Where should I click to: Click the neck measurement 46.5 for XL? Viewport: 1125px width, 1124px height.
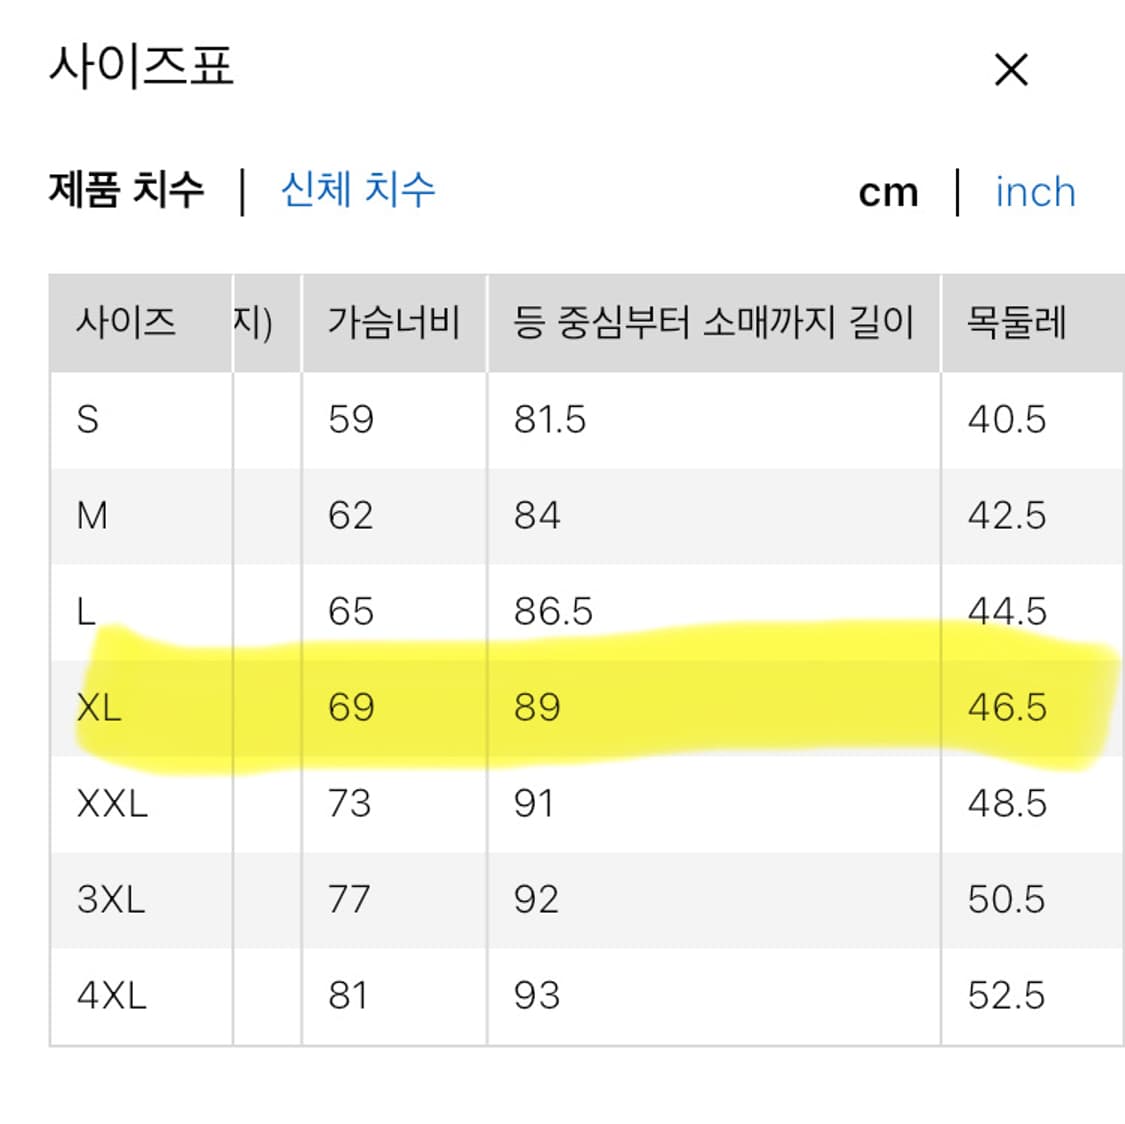[x=1005, y=709]
